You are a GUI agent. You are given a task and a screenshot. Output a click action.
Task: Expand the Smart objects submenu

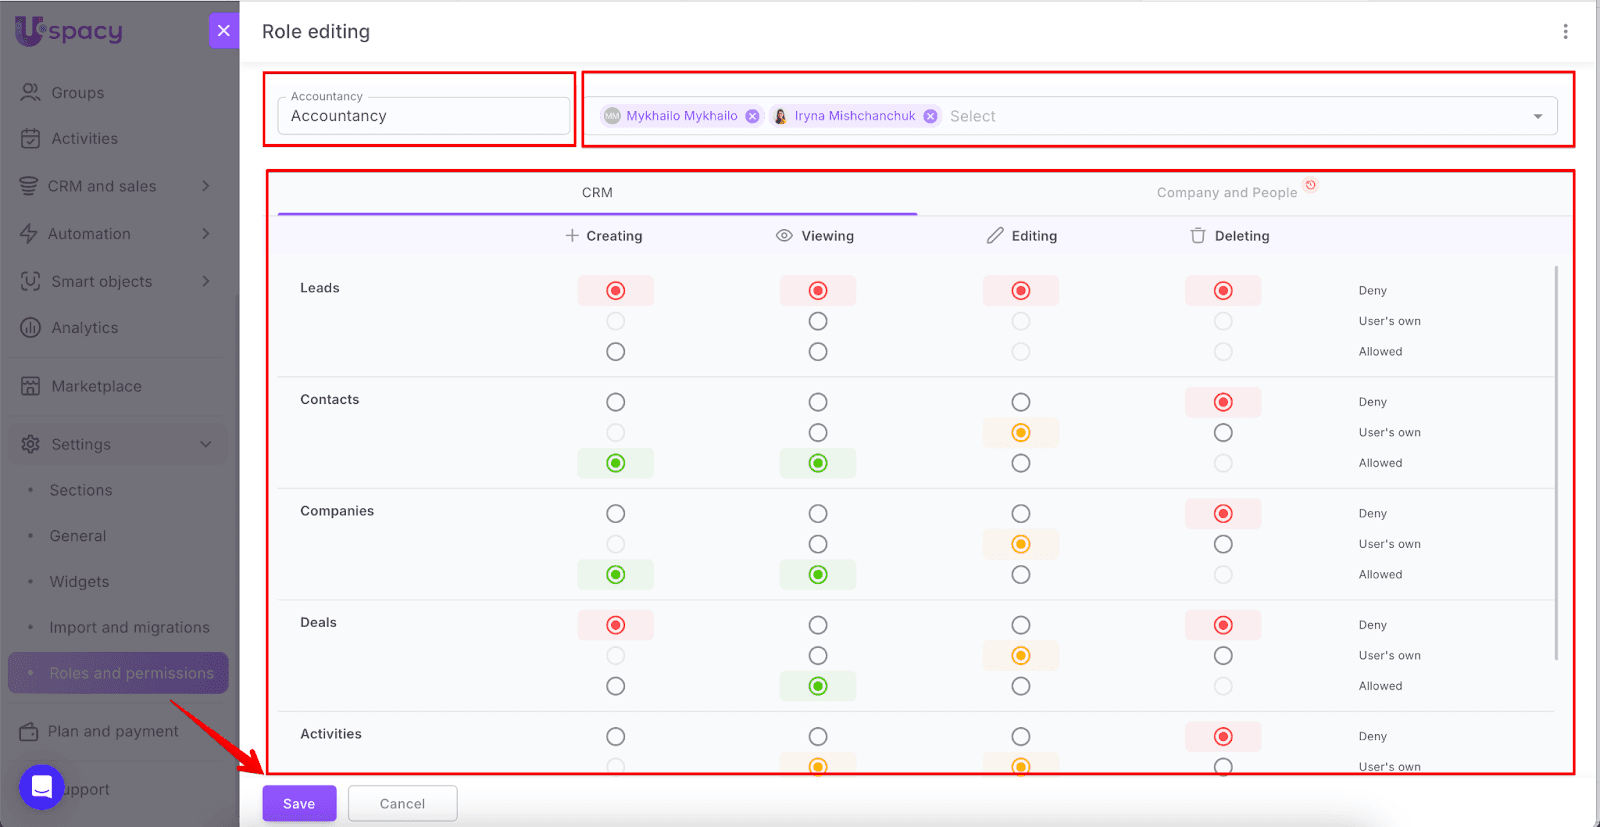[x=206, y=281]
